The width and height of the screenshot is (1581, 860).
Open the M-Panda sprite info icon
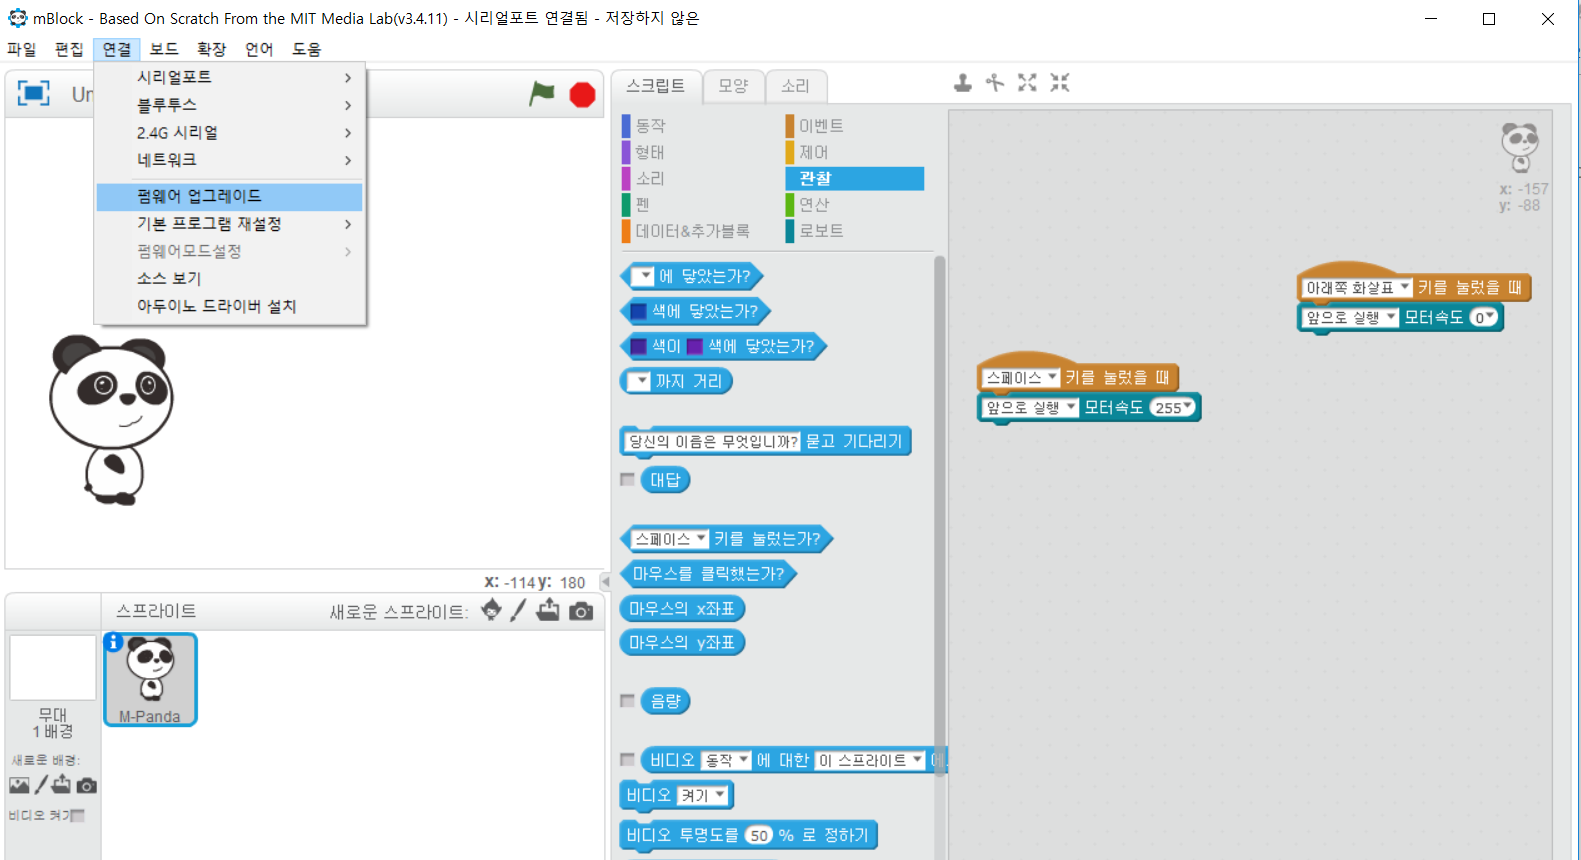pyautogui.click(x=114, y=642)
